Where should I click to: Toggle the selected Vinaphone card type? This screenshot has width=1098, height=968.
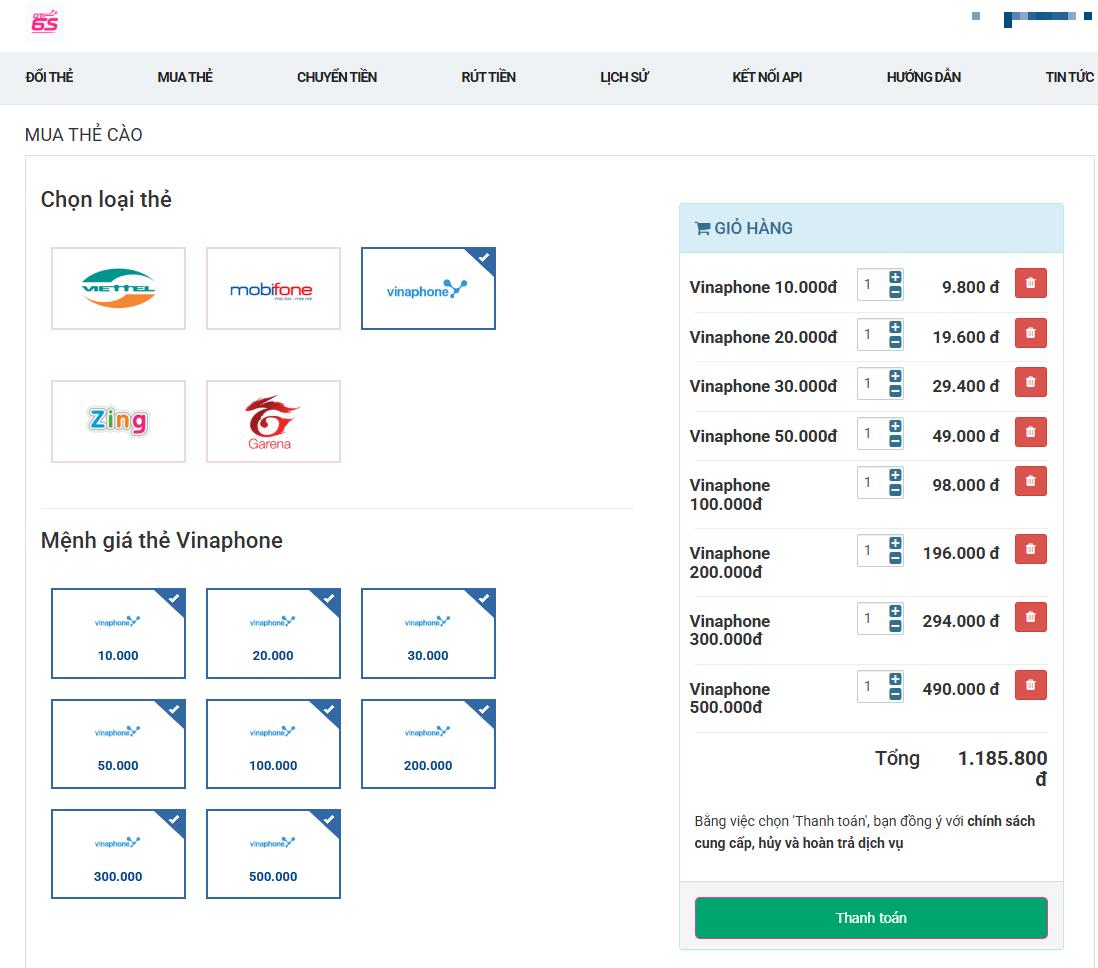(x=428, y=289)
